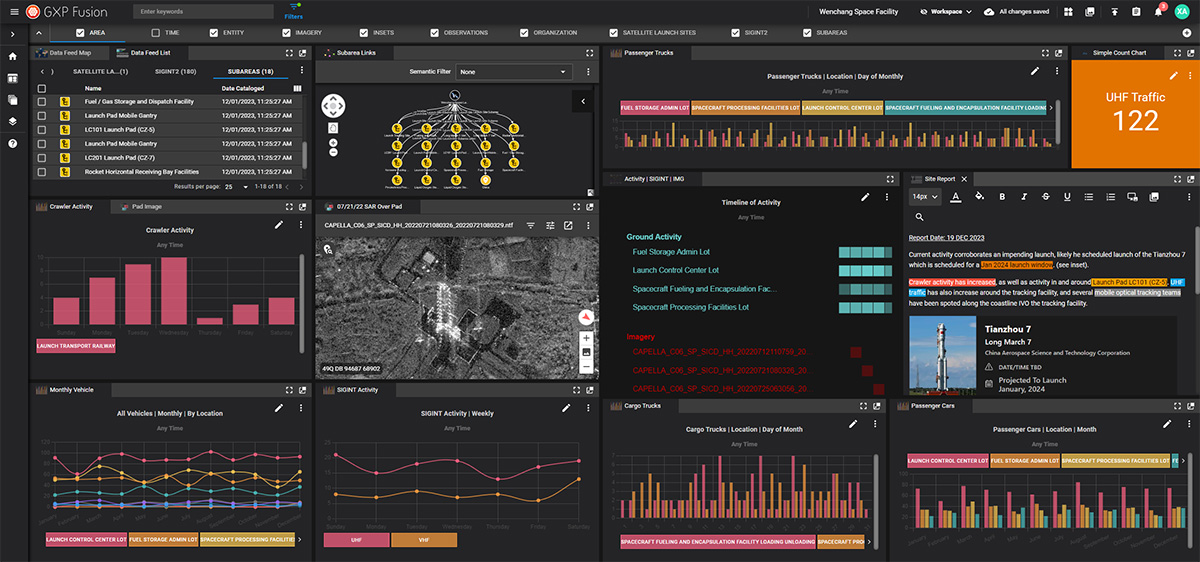Click the compass north arrow on SAR image
This screenshot has width=1200, height=562.
coord(586,317)
